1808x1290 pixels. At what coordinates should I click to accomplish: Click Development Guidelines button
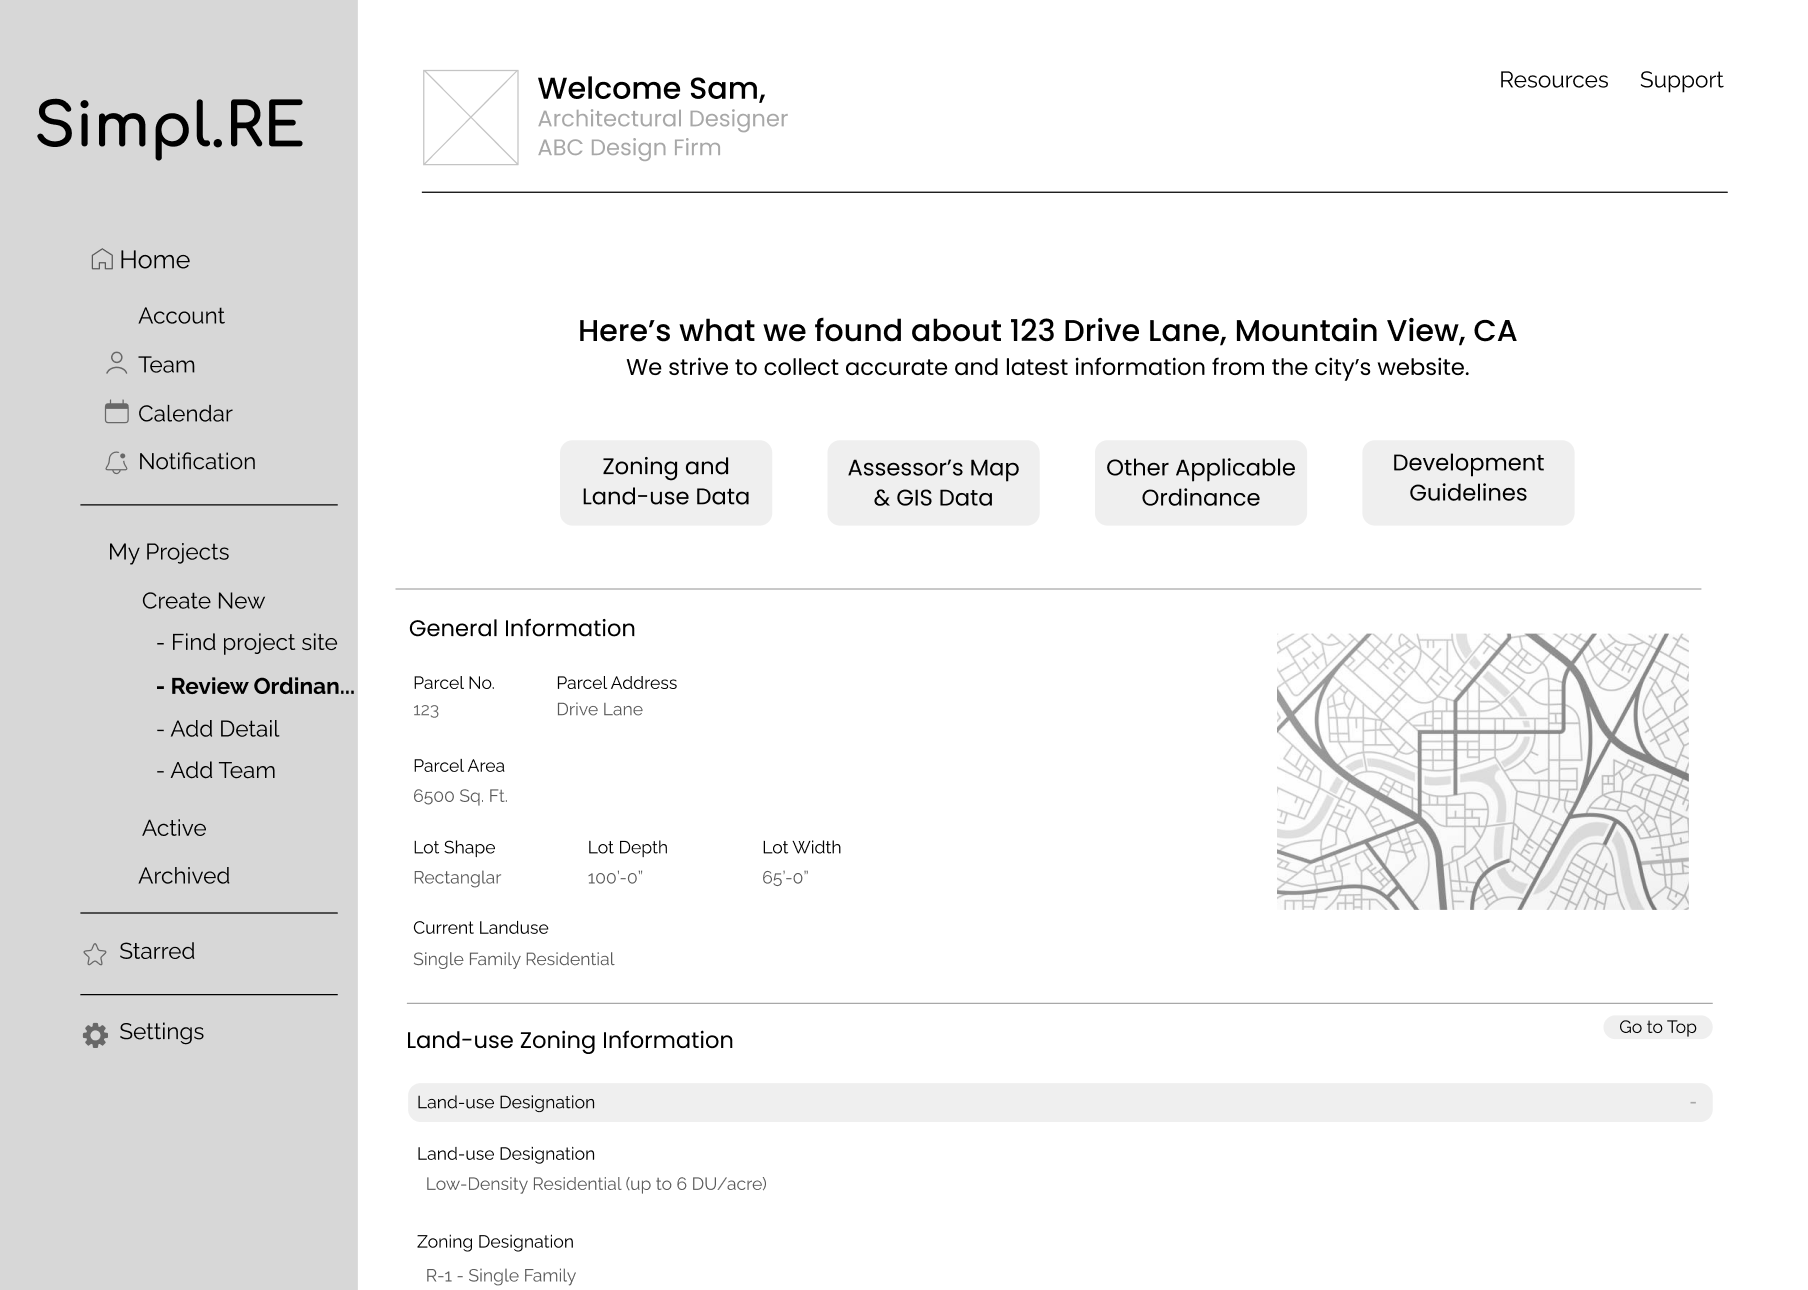[1468, 482]
